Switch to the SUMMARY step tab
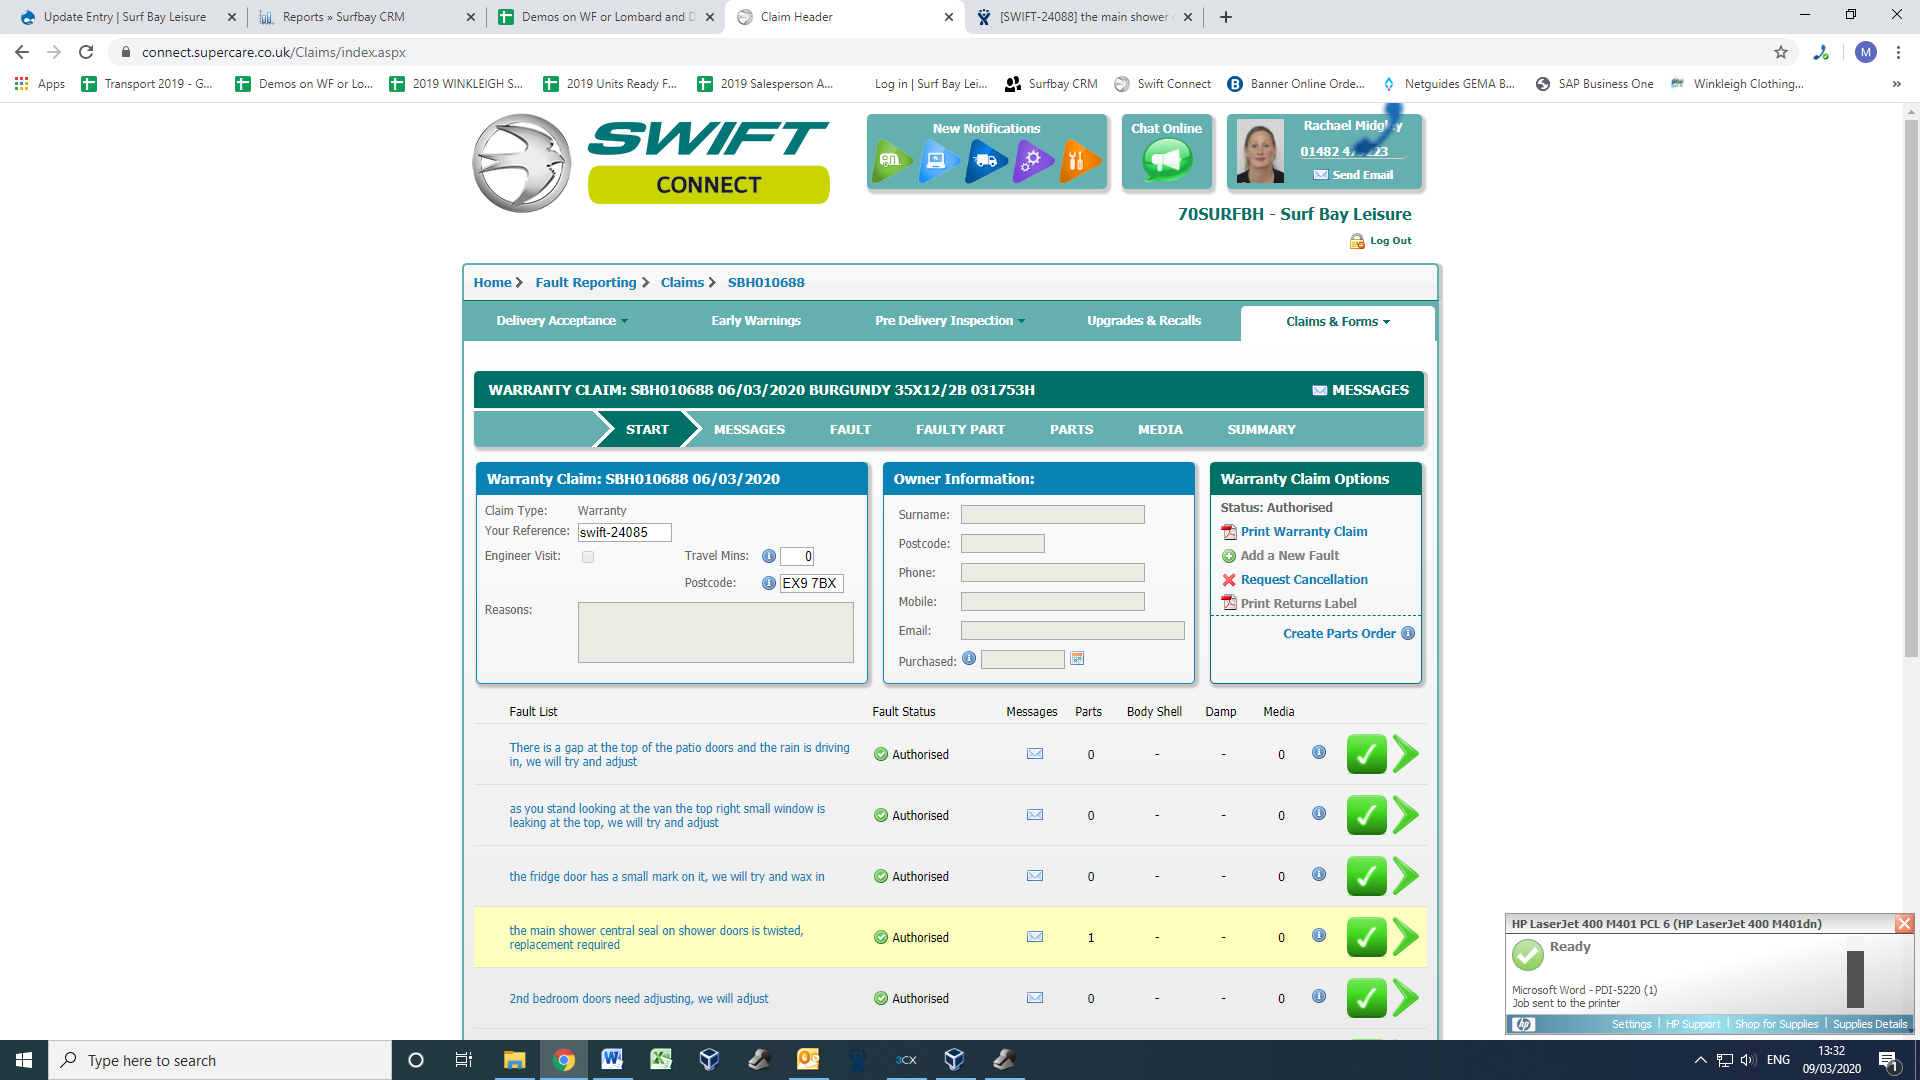Screen dimensions: 1920x1080 click(1261, 430)
